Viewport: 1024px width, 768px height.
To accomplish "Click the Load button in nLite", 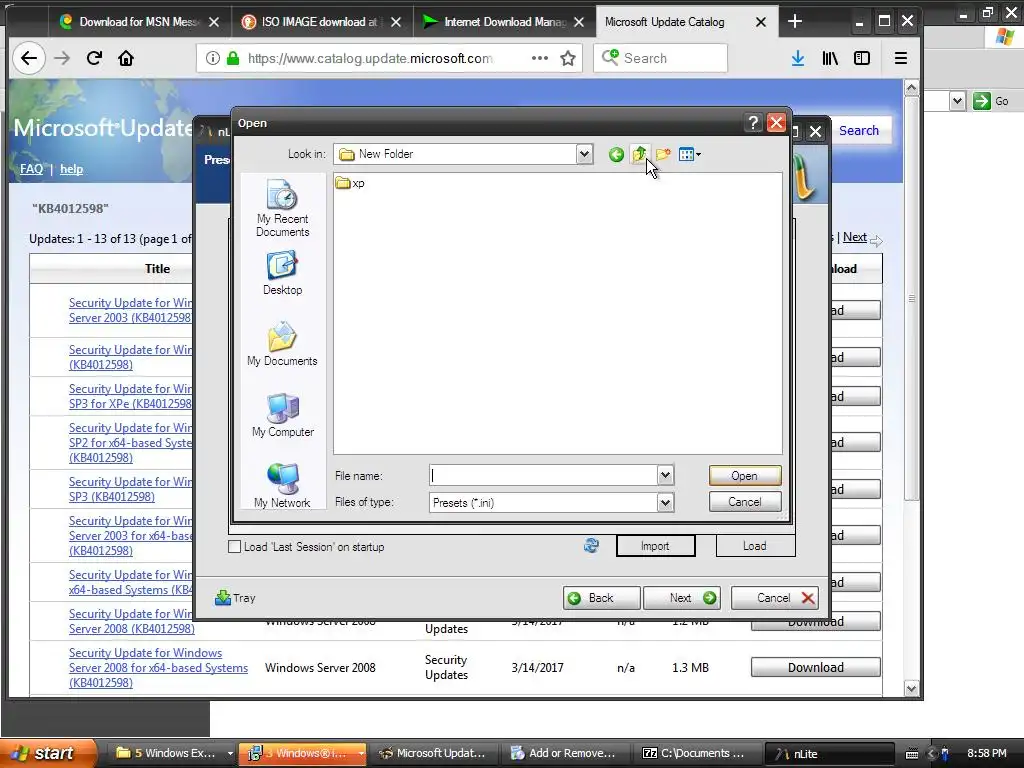I will click(x=755, y=546).
